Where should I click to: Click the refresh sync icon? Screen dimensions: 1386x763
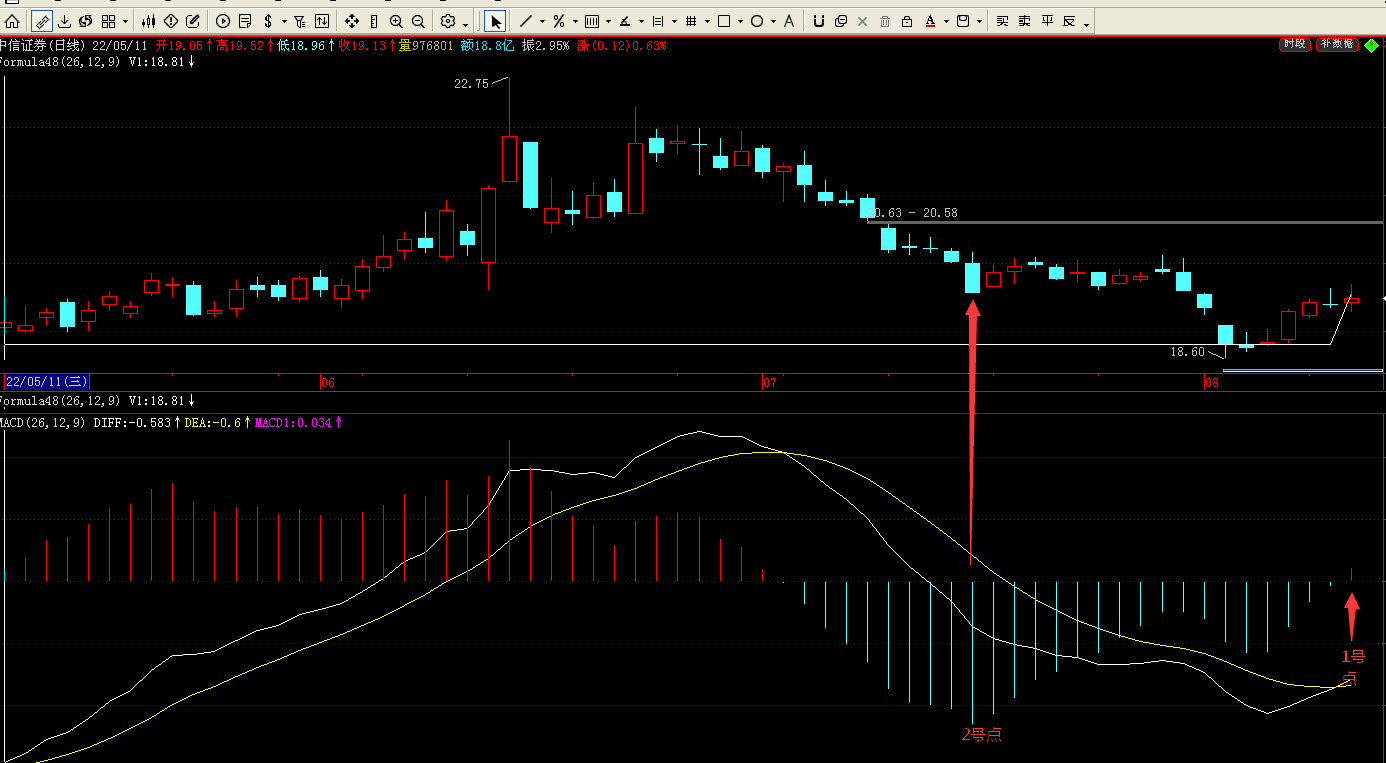tap(85, 21)
